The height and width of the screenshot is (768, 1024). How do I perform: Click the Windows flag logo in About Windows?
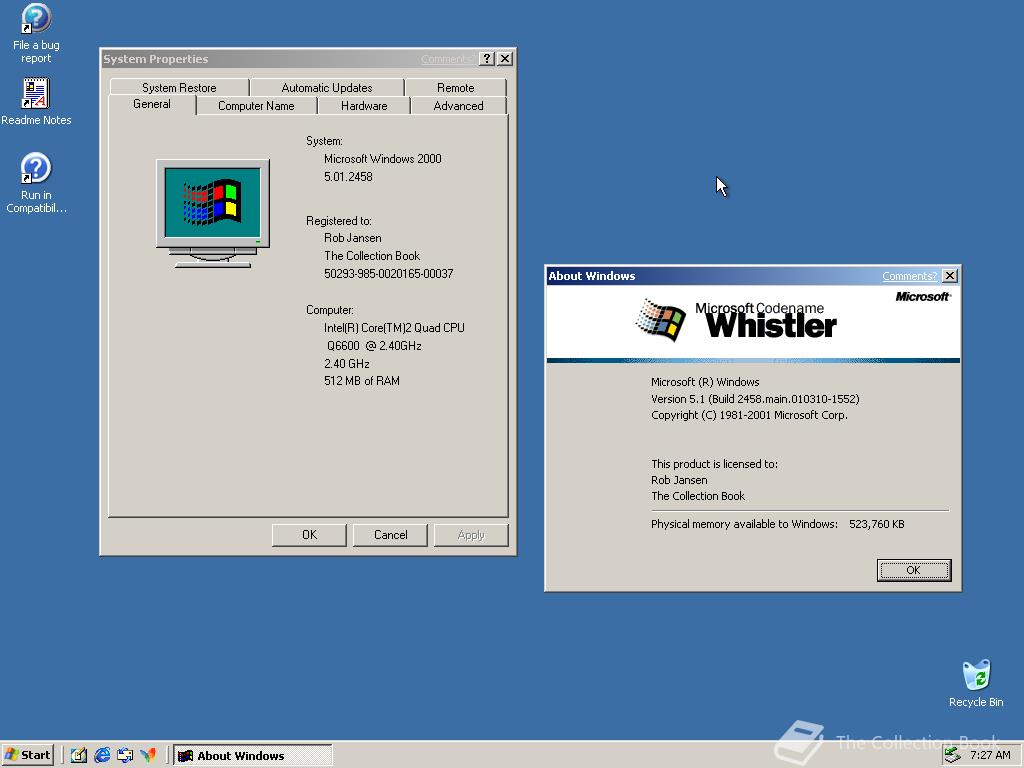coord(660,321)
